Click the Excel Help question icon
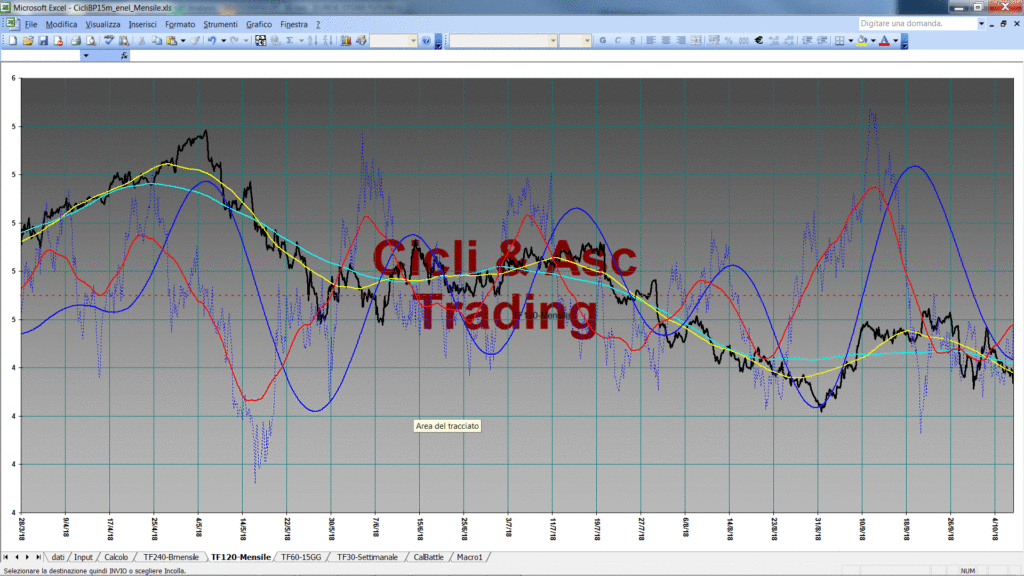Image resolution: width=1024 pixels, height=576 pixels. [x=426, y=40]
